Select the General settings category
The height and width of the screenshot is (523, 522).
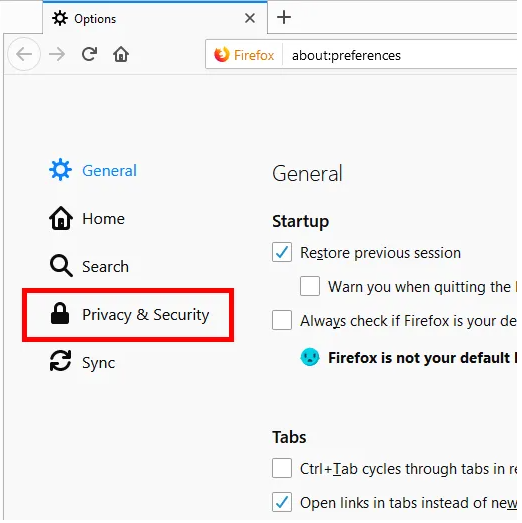click(93, 170)
